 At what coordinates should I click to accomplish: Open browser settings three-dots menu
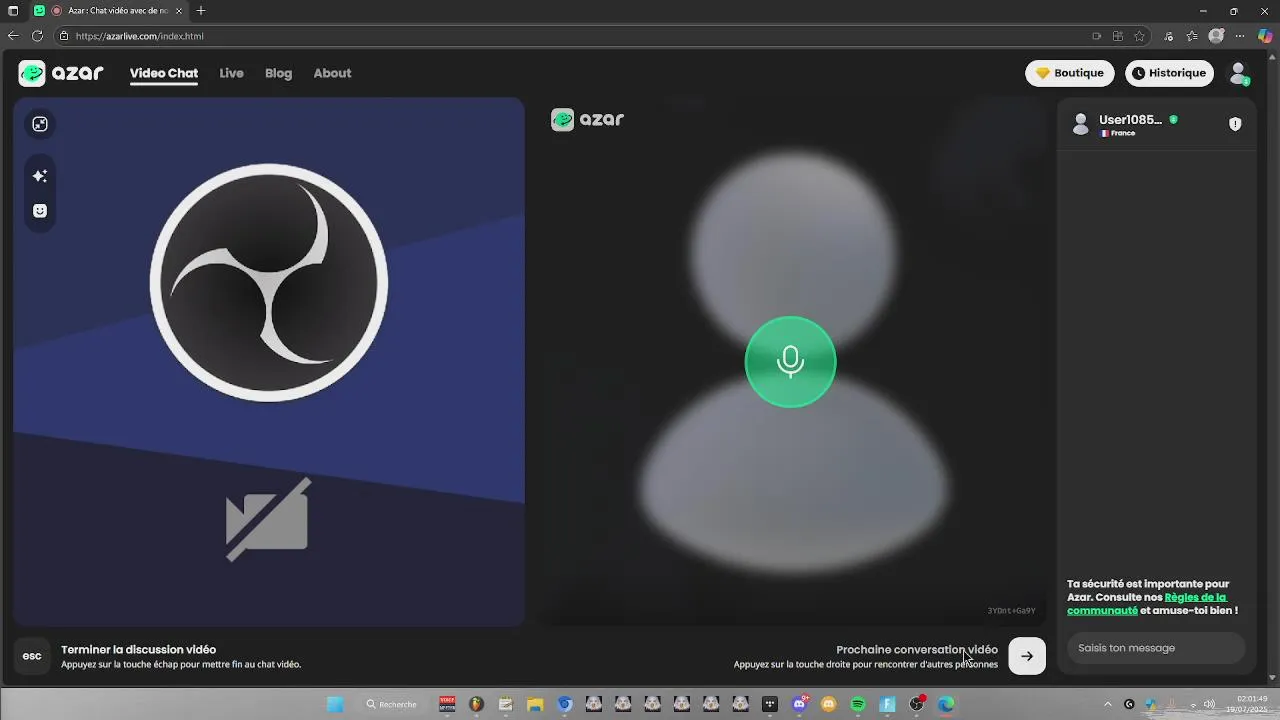point(1241,36)
